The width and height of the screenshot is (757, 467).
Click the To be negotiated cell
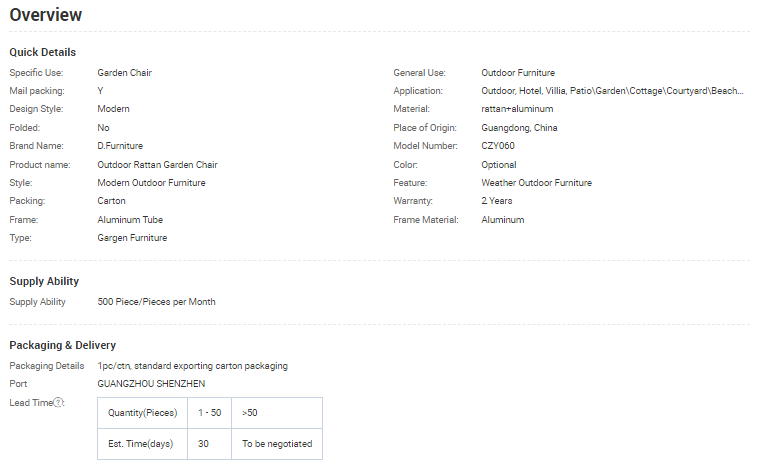pyautogui.click(x=276, y=444)
